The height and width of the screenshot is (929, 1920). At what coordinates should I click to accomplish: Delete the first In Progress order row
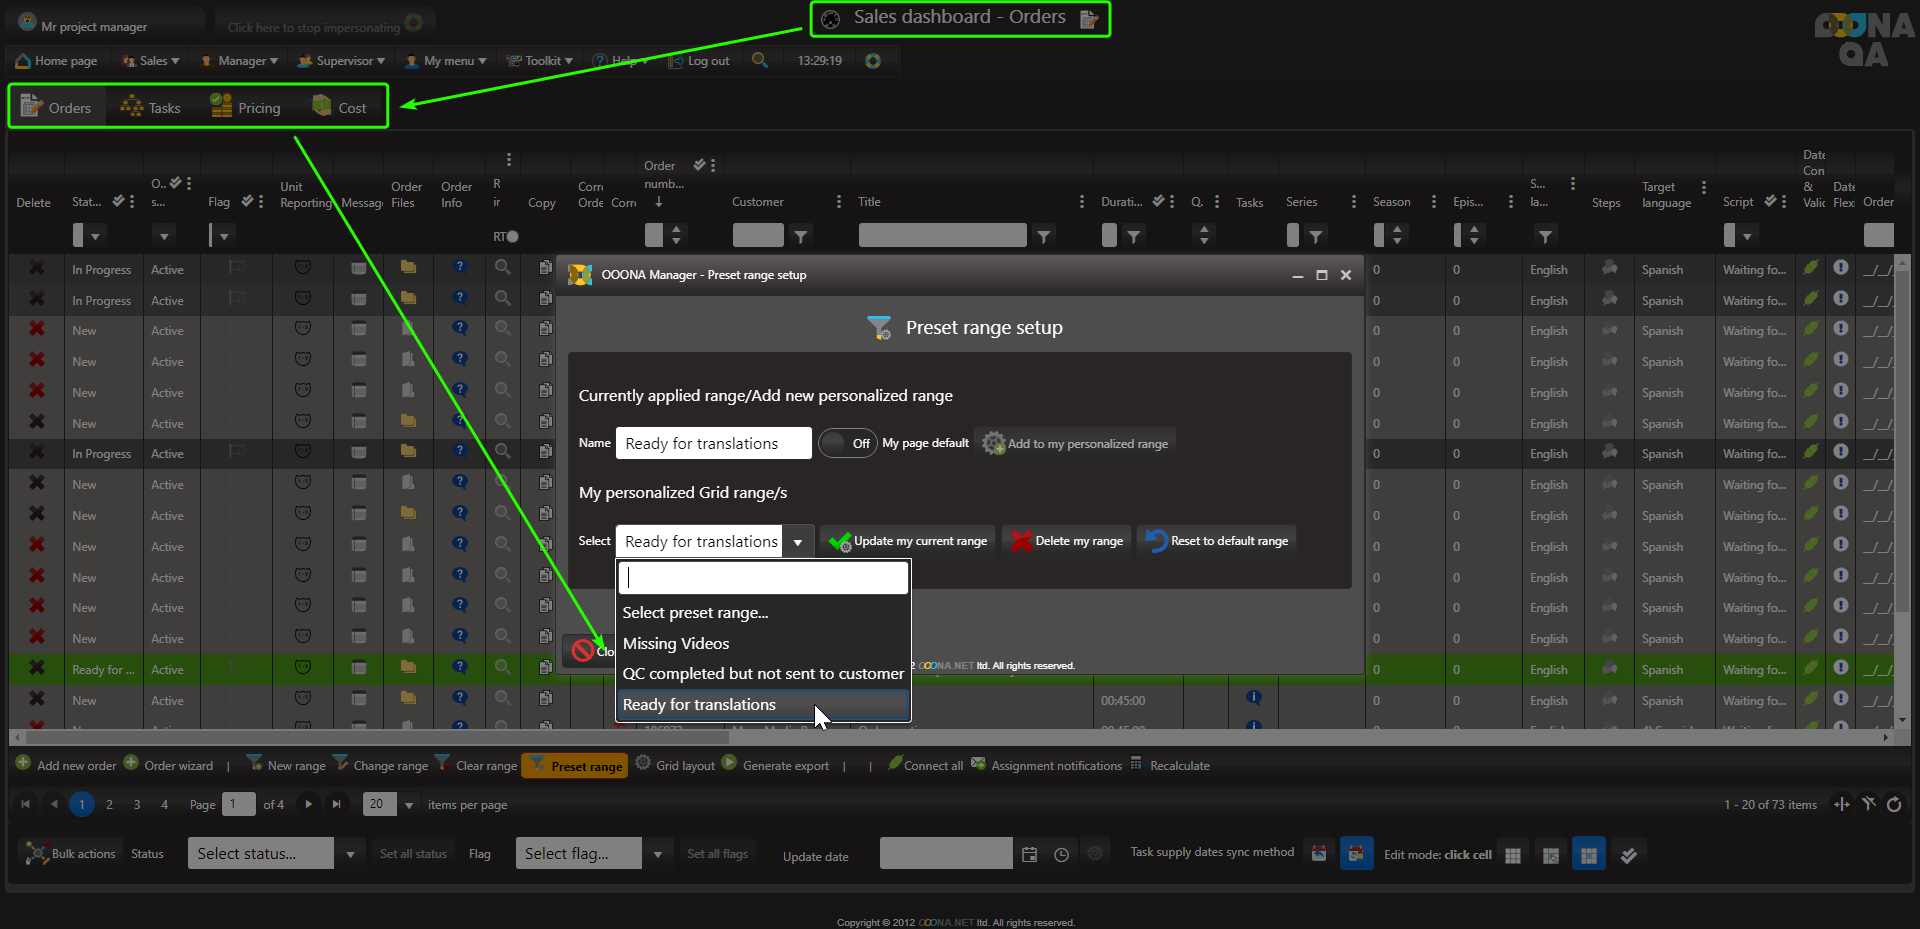(x=37, y=268)
